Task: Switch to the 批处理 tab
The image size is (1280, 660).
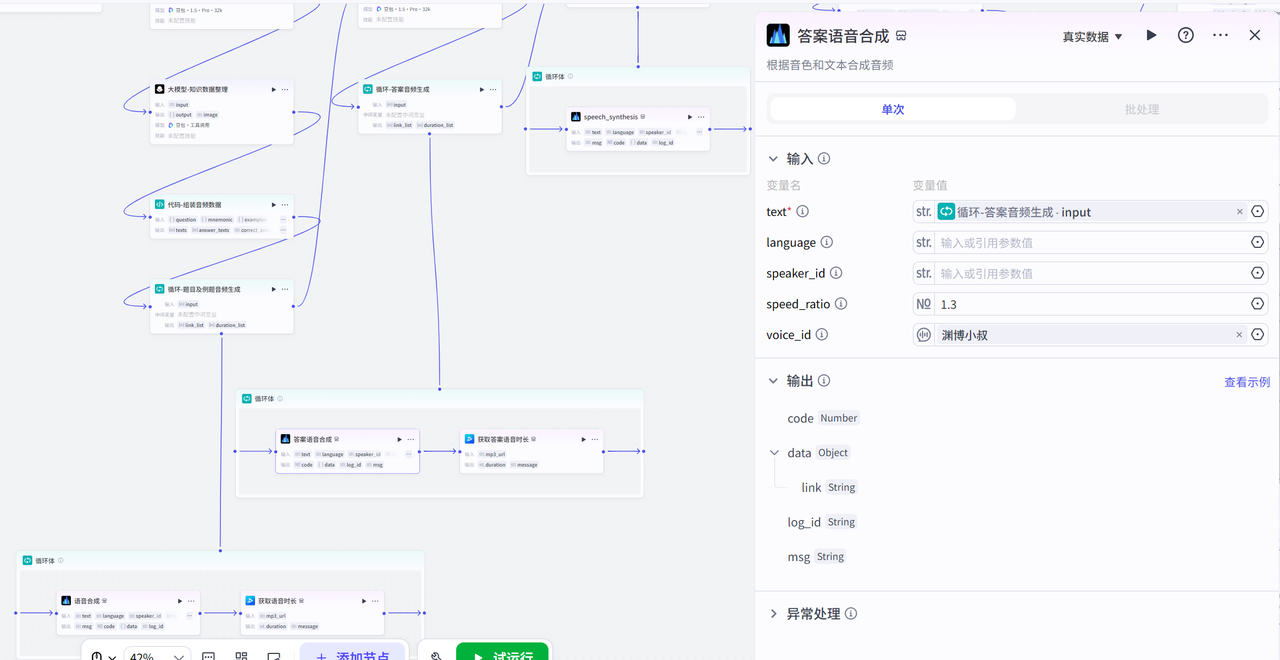Action: coord(1141,109)
